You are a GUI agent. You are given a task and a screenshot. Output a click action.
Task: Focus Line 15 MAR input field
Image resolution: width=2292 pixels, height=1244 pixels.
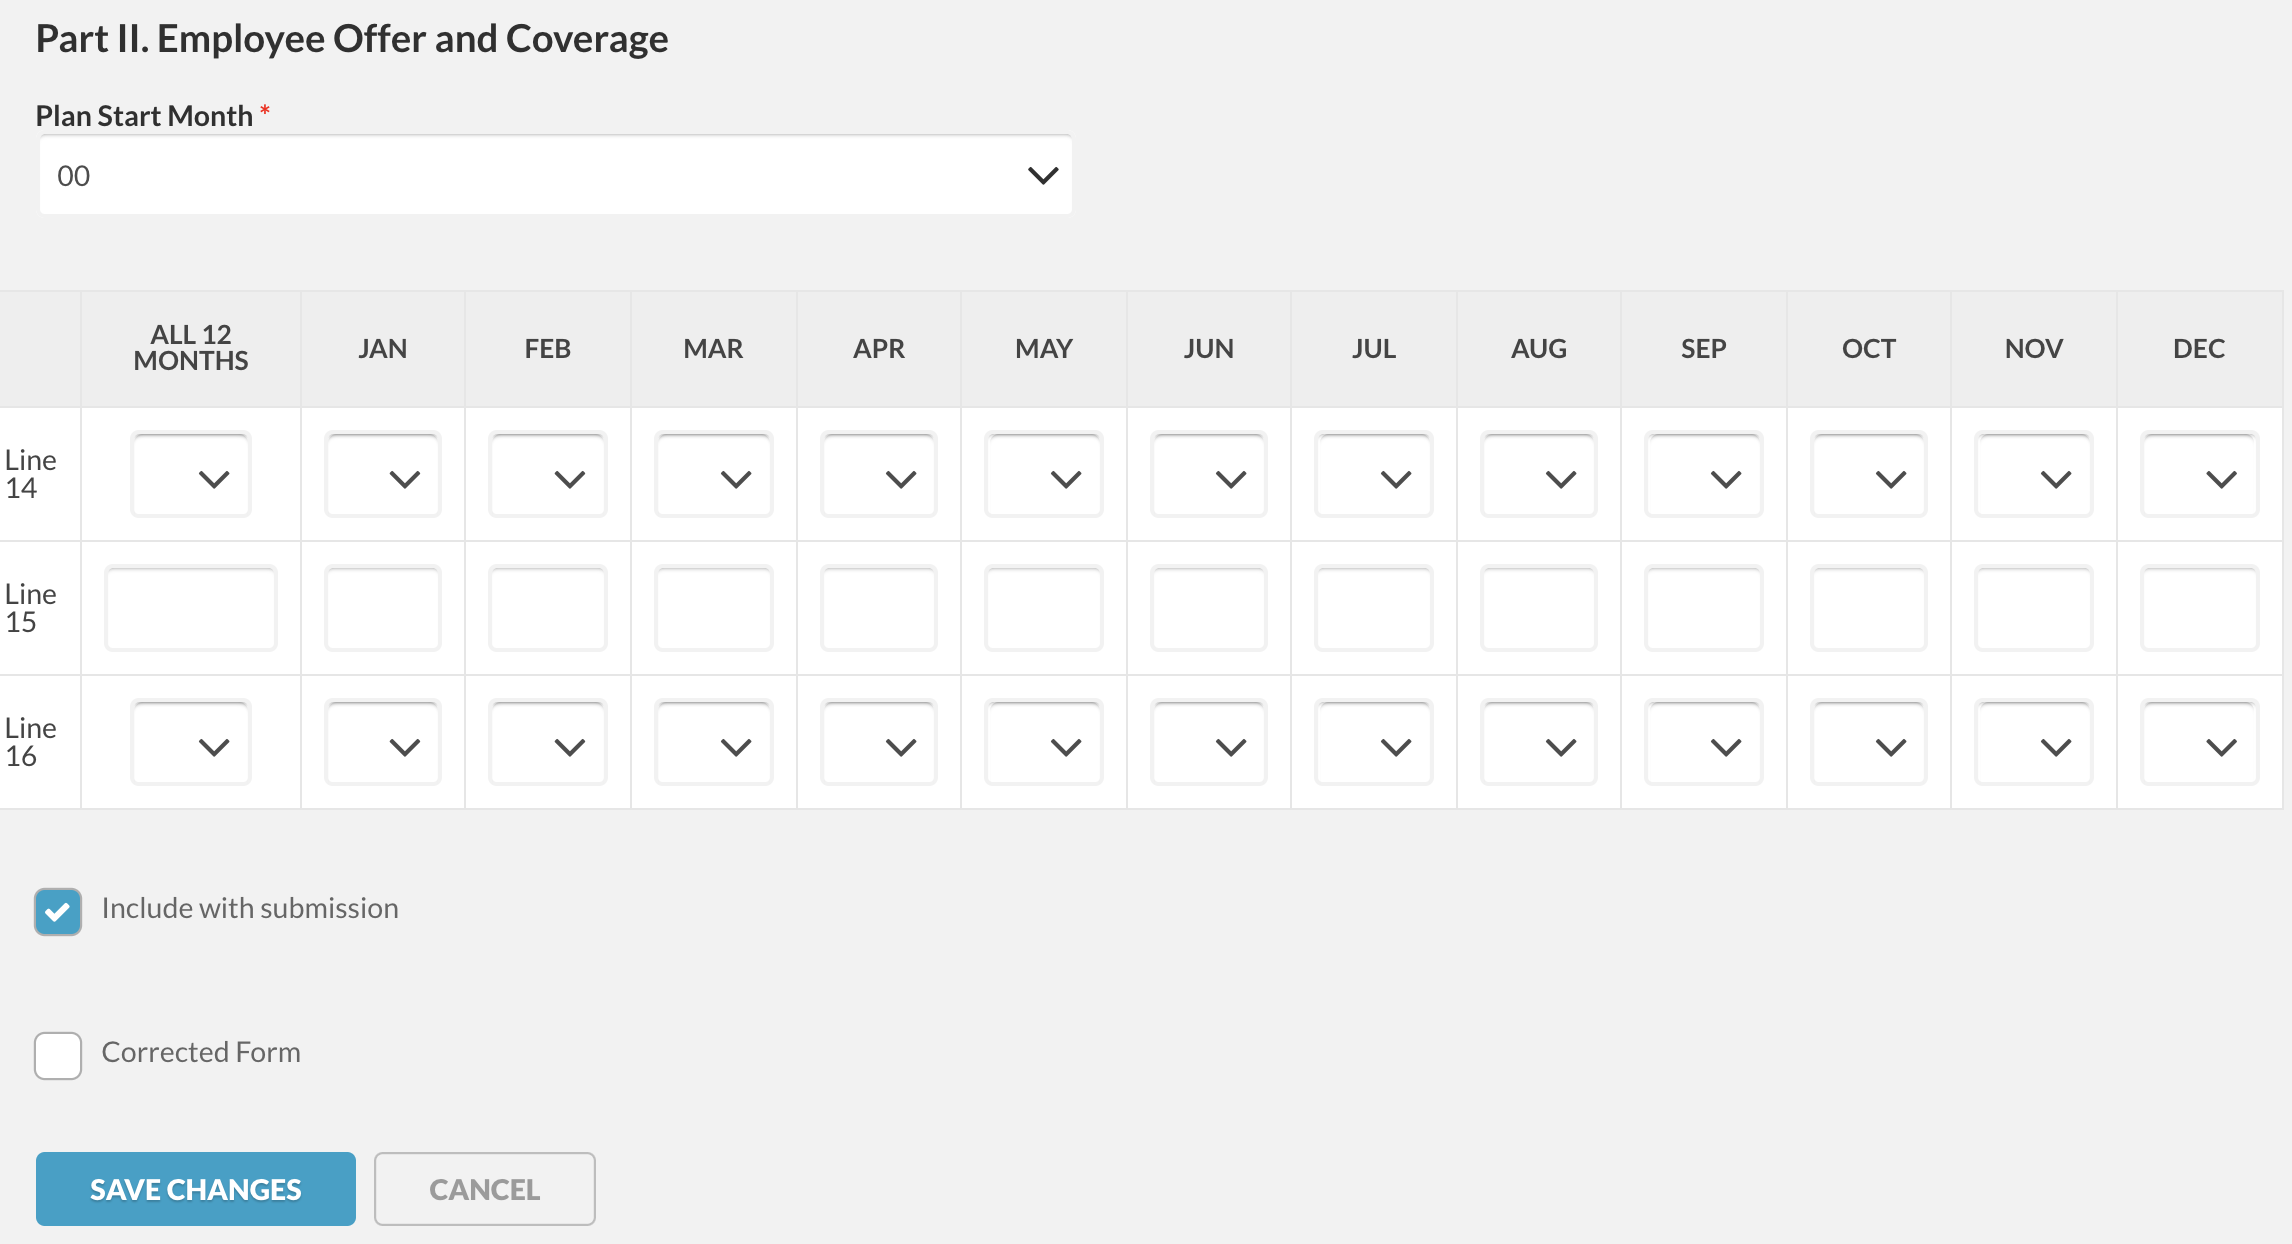[x=713, y=608]
